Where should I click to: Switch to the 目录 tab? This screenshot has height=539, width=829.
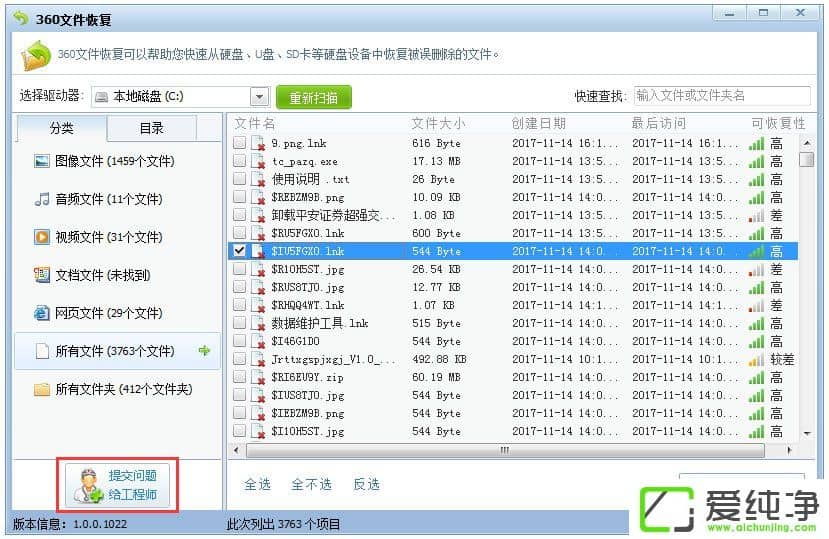151,128
